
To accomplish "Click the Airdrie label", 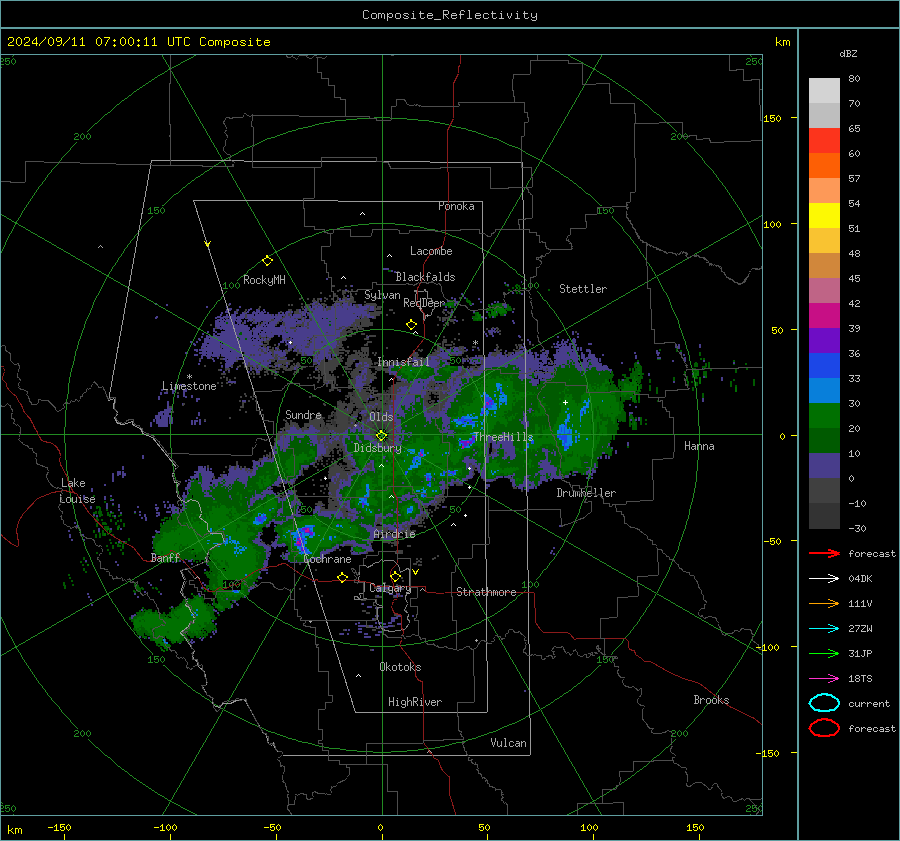I will tap(394, 534).
